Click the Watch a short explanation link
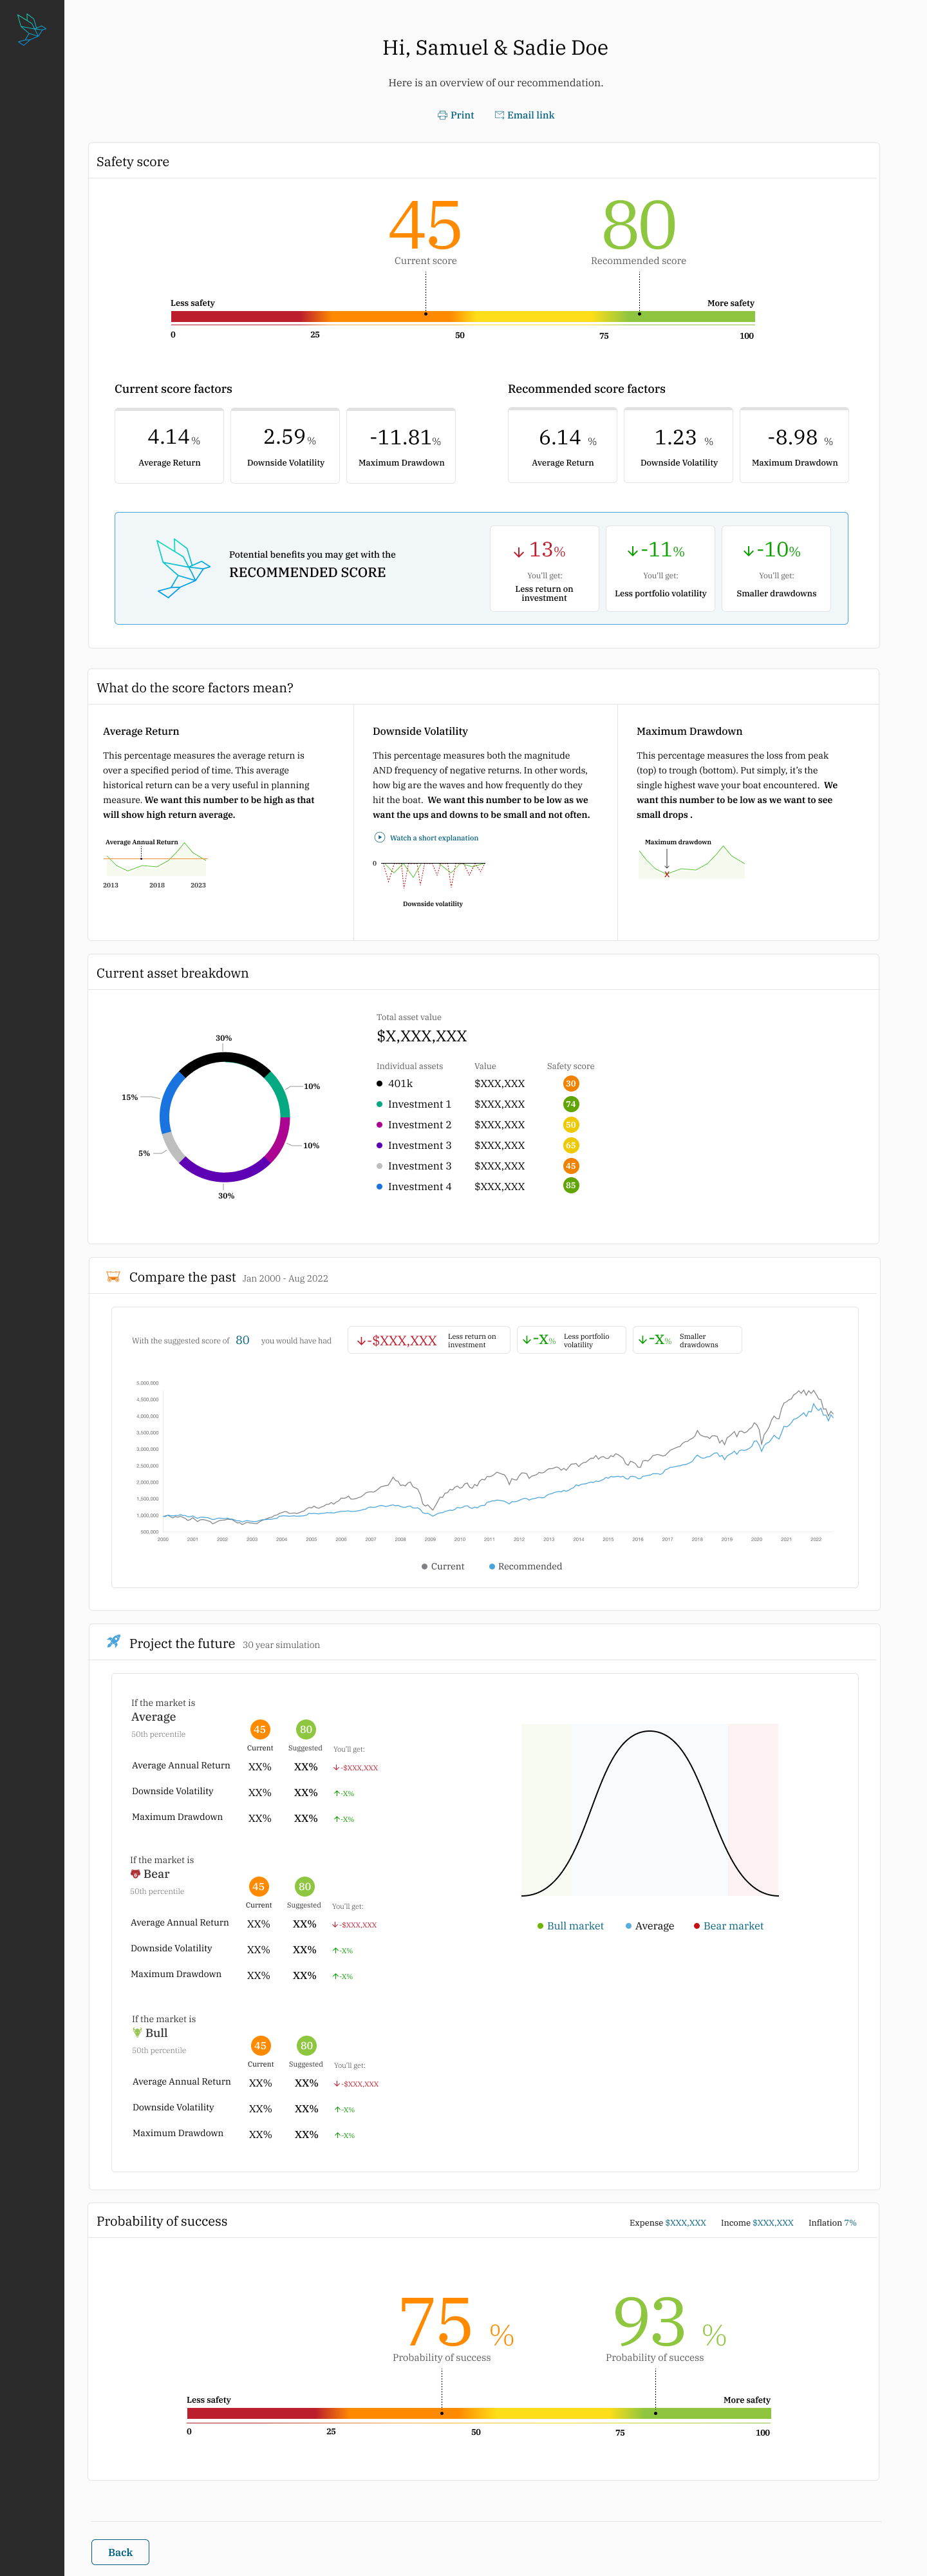 pos(434,838)
